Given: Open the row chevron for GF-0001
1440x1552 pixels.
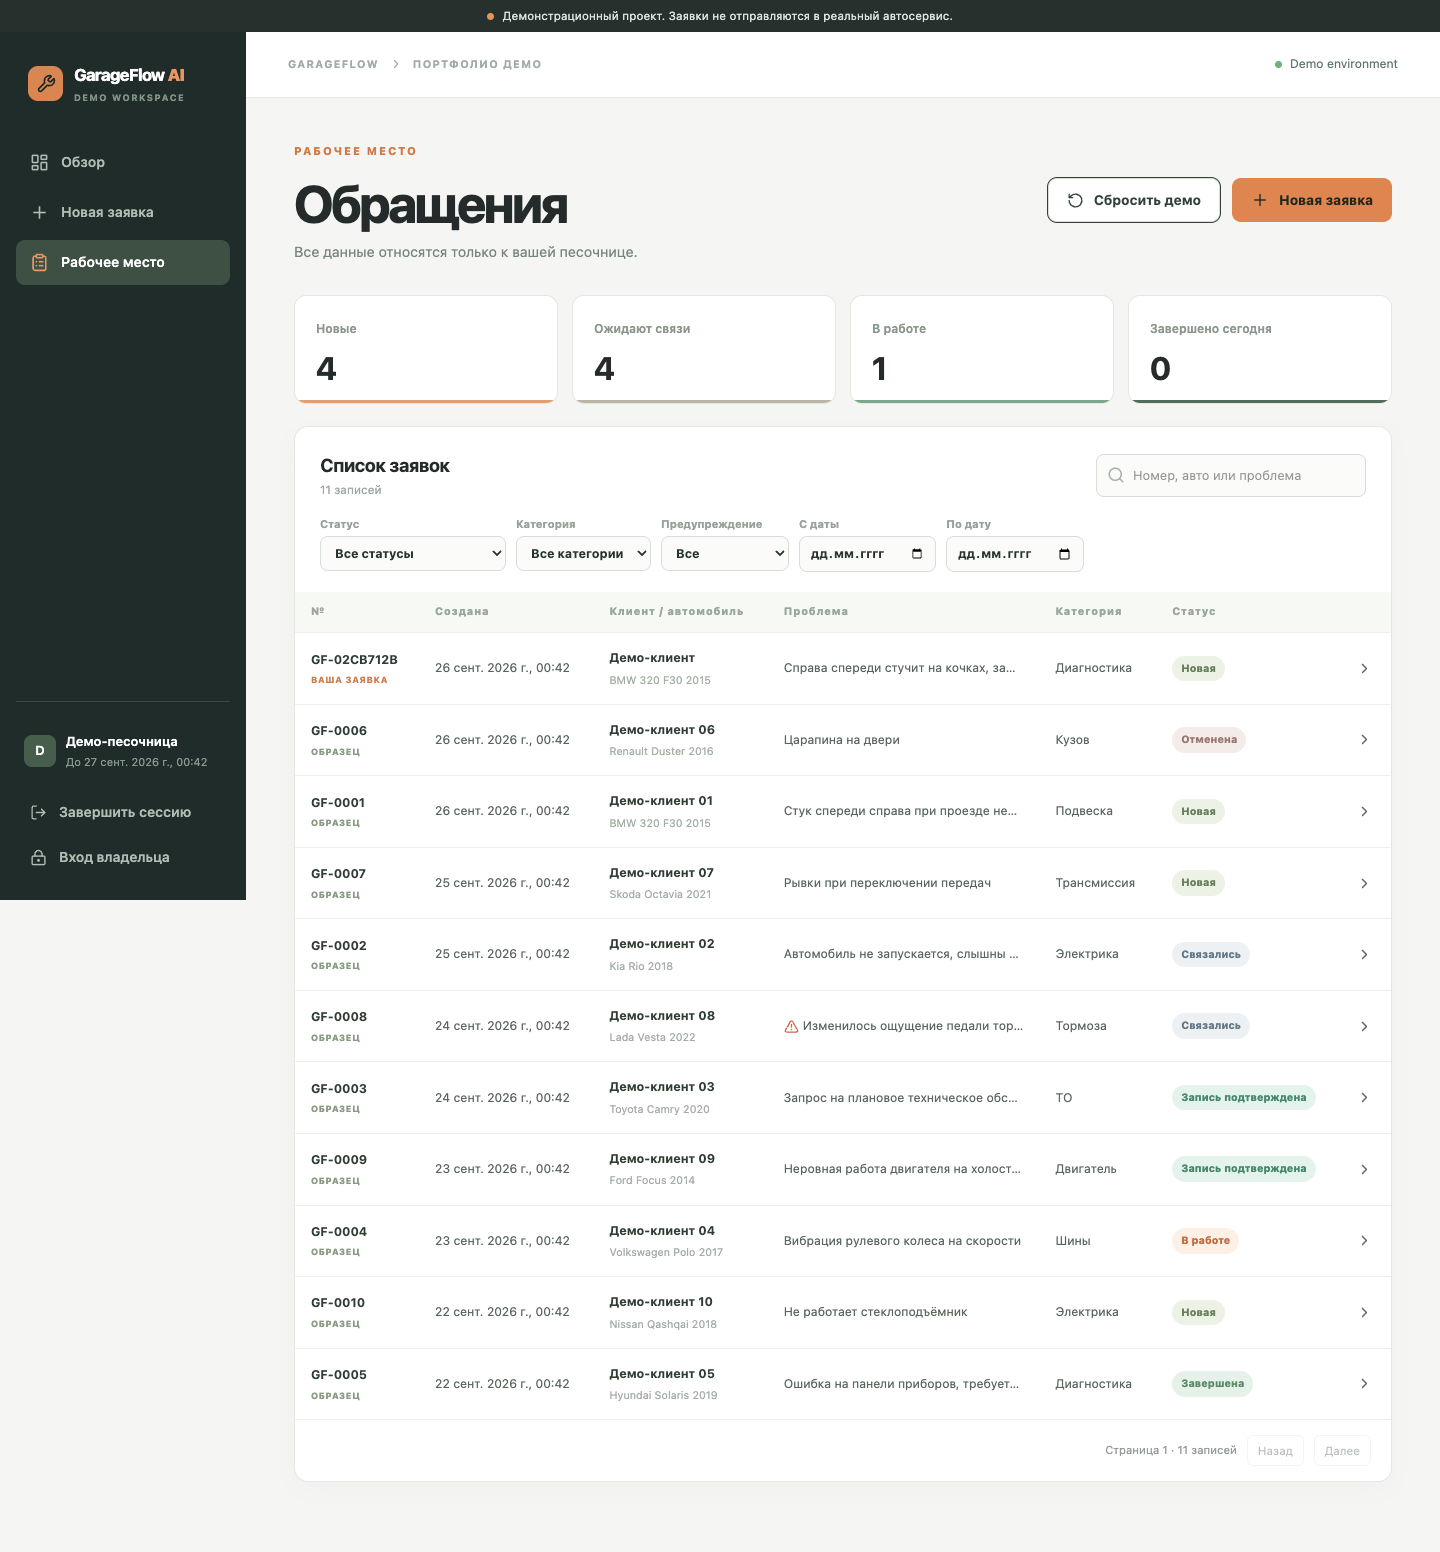Looking at the screenshot, I should pos(1364,811).
